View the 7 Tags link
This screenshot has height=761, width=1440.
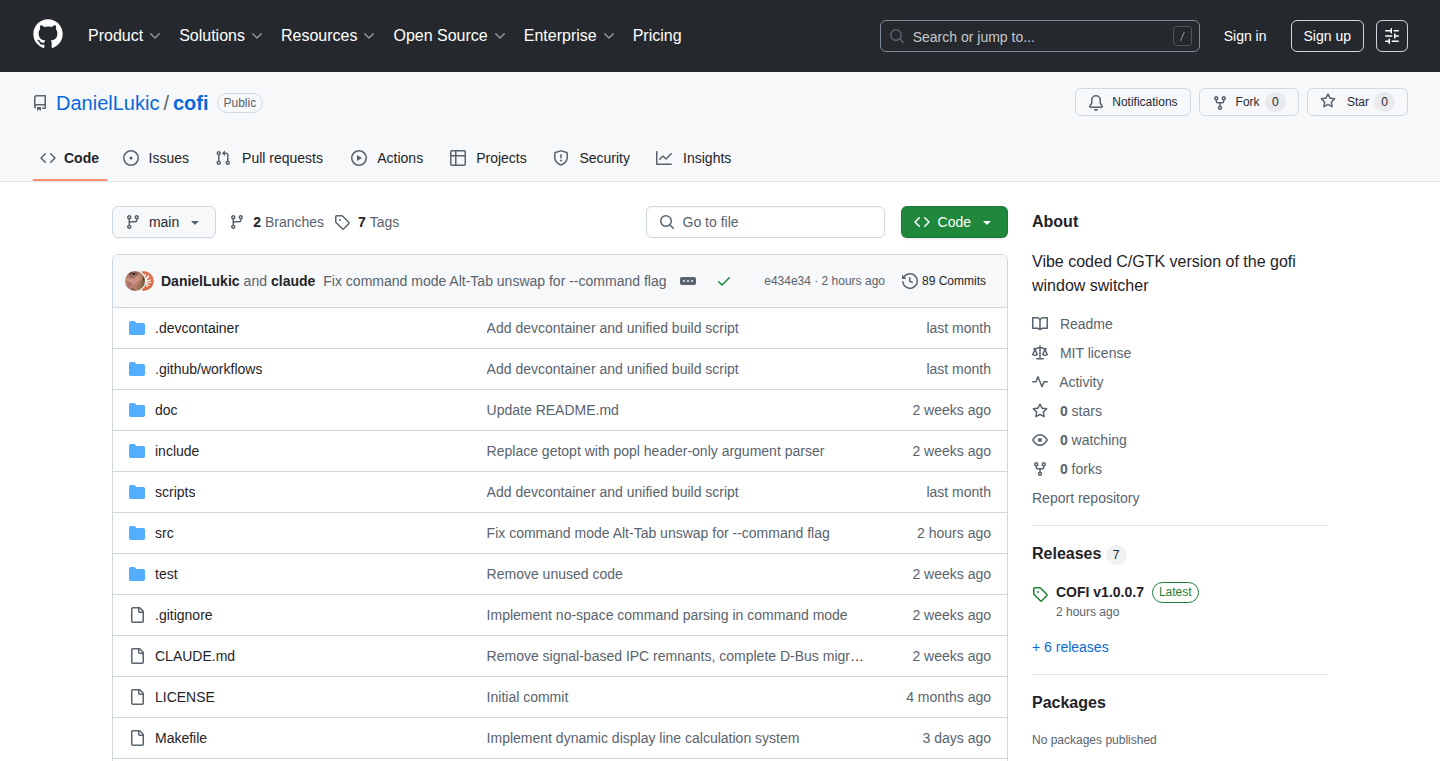coord(367,222)
